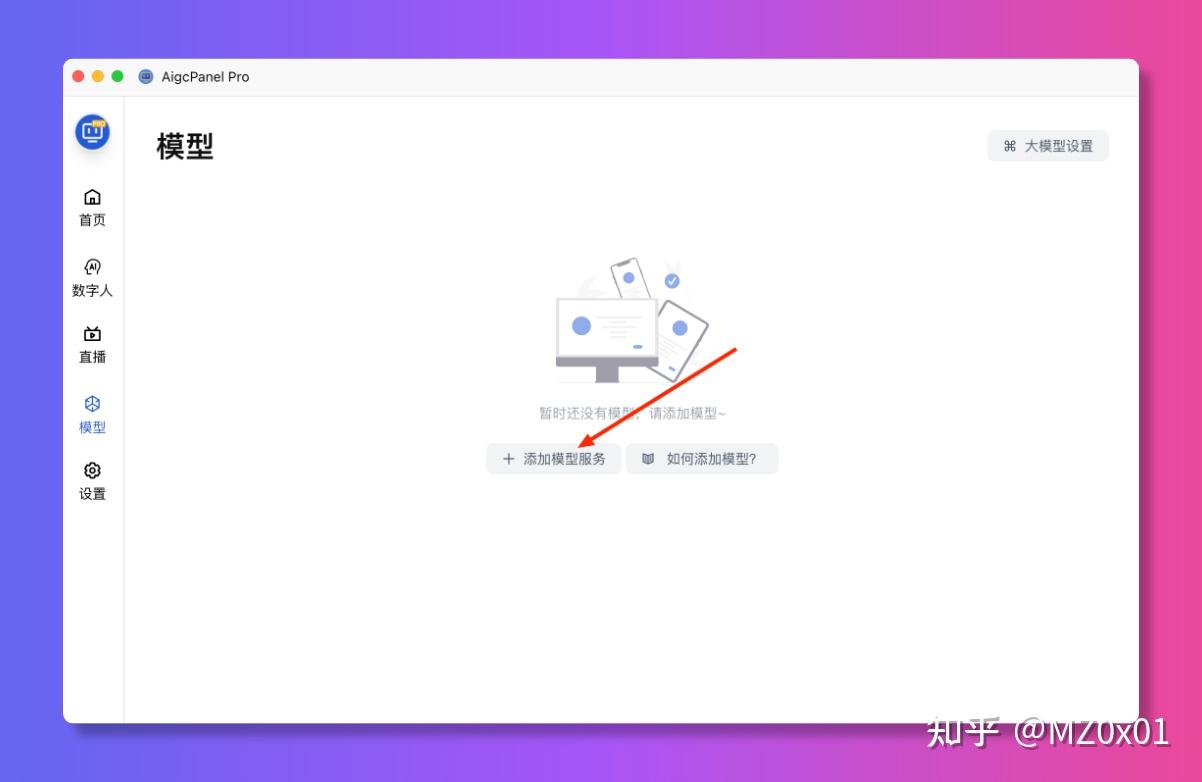Open the 设置 settings gear icon
This screenshot has height=782, width=1202.
[x=92, y=471]
